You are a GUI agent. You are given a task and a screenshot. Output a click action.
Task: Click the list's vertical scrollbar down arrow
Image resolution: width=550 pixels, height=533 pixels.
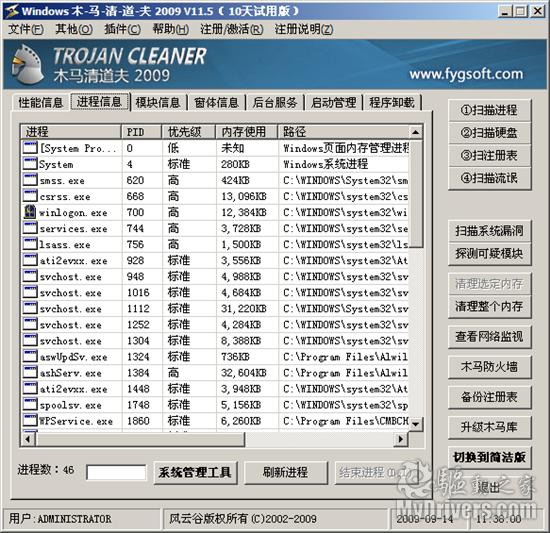(x=416, y=424)
